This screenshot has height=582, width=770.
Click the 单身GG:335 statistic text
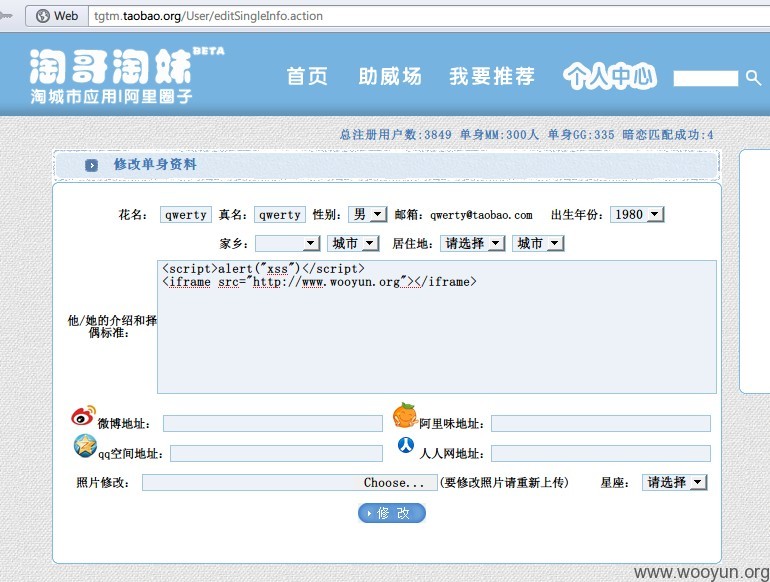pos(581,135)
